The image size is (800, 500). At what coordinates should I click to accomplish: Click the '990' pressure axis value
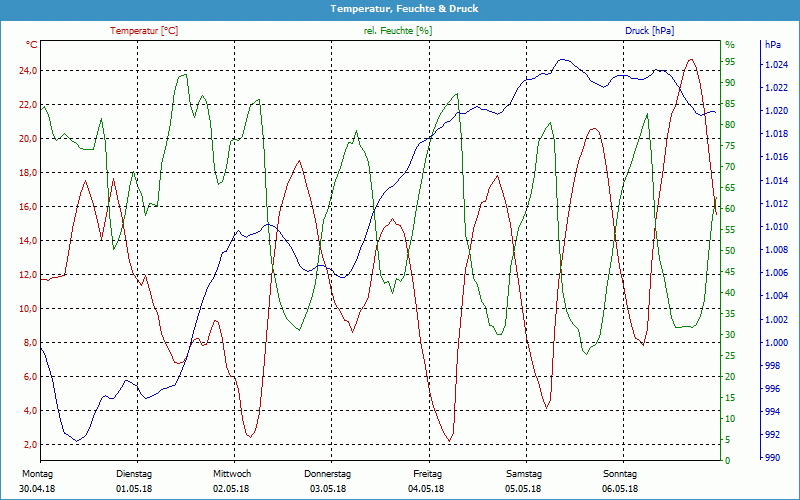[772, 458]
